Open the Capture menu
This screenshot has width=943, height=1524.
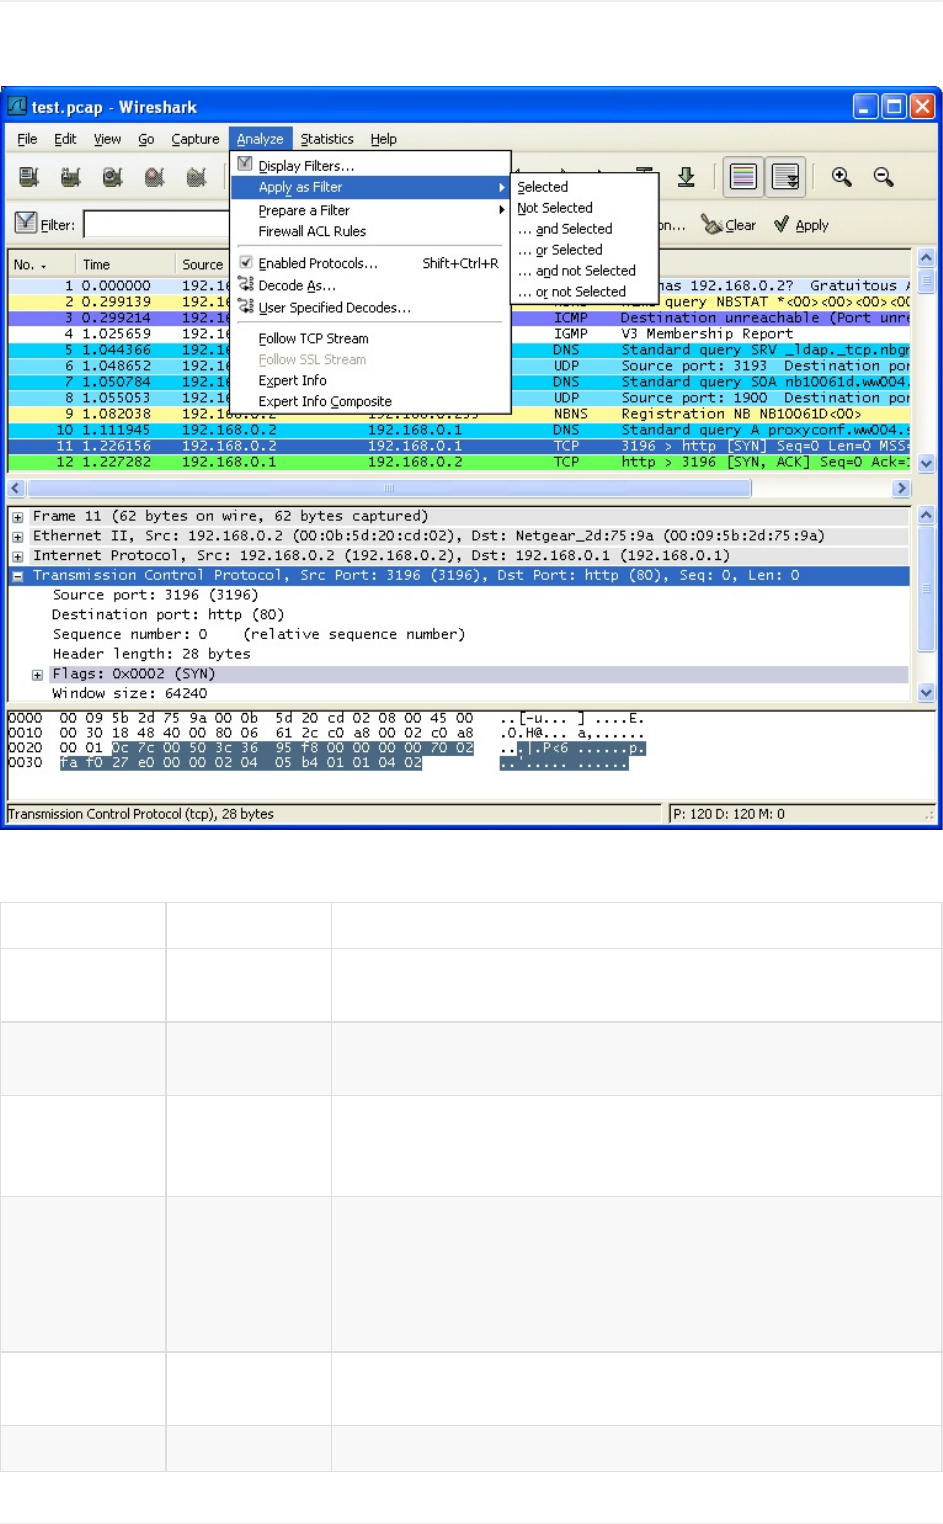(195, 139)
